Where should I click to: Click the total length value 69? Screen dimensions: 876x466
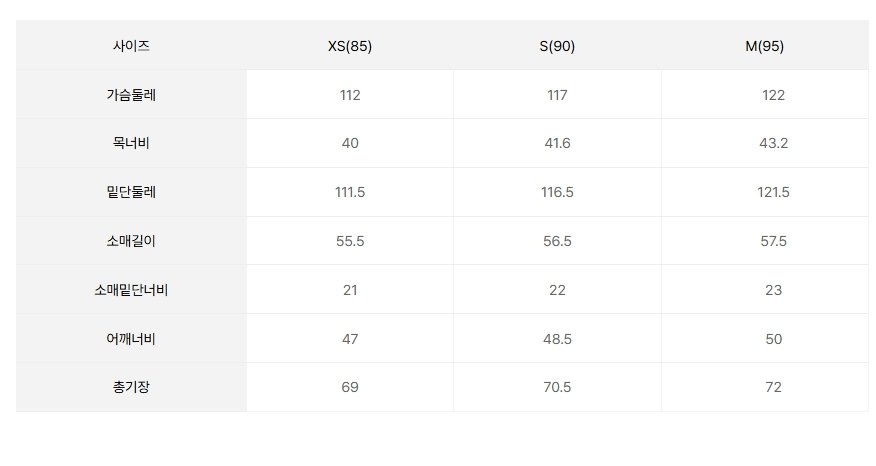350,387
